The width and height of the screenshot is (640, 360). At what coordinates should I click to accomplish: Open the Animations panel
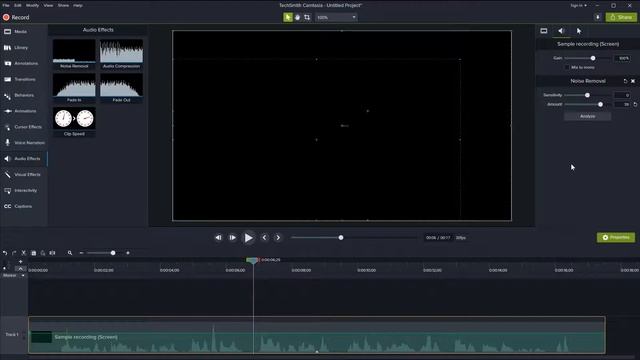[24, 111]
